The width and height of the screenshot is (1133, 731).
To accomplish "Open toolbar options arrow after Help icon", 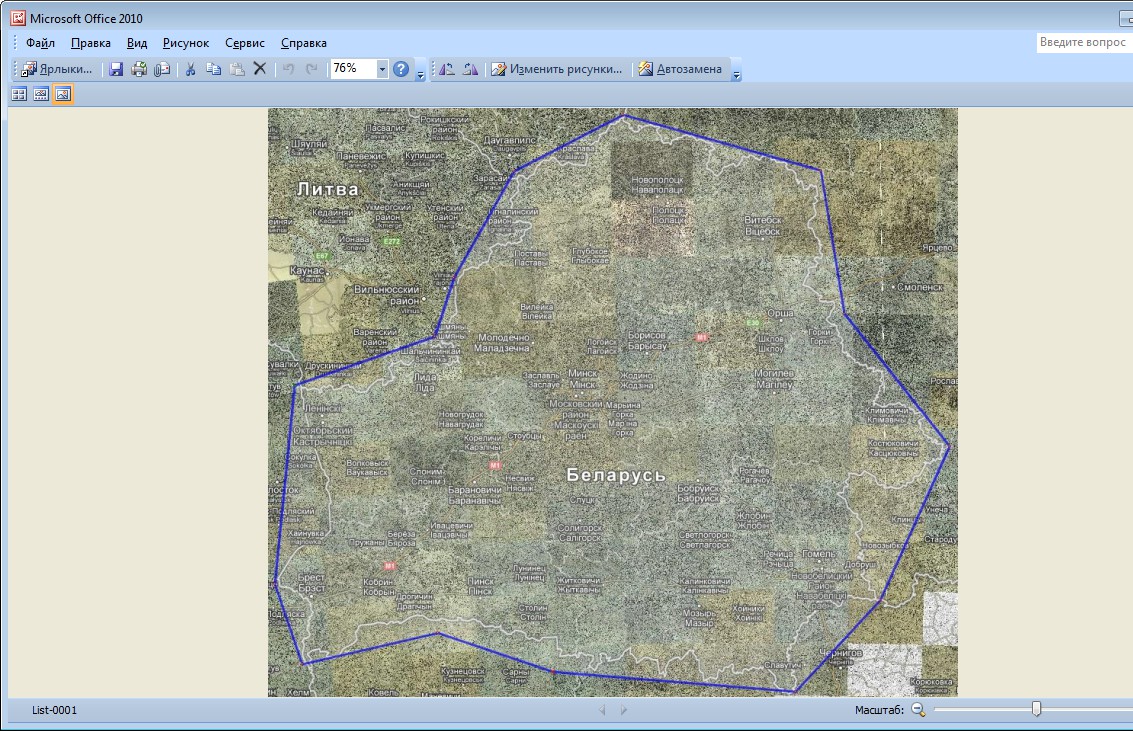I will tap(421, 74).
